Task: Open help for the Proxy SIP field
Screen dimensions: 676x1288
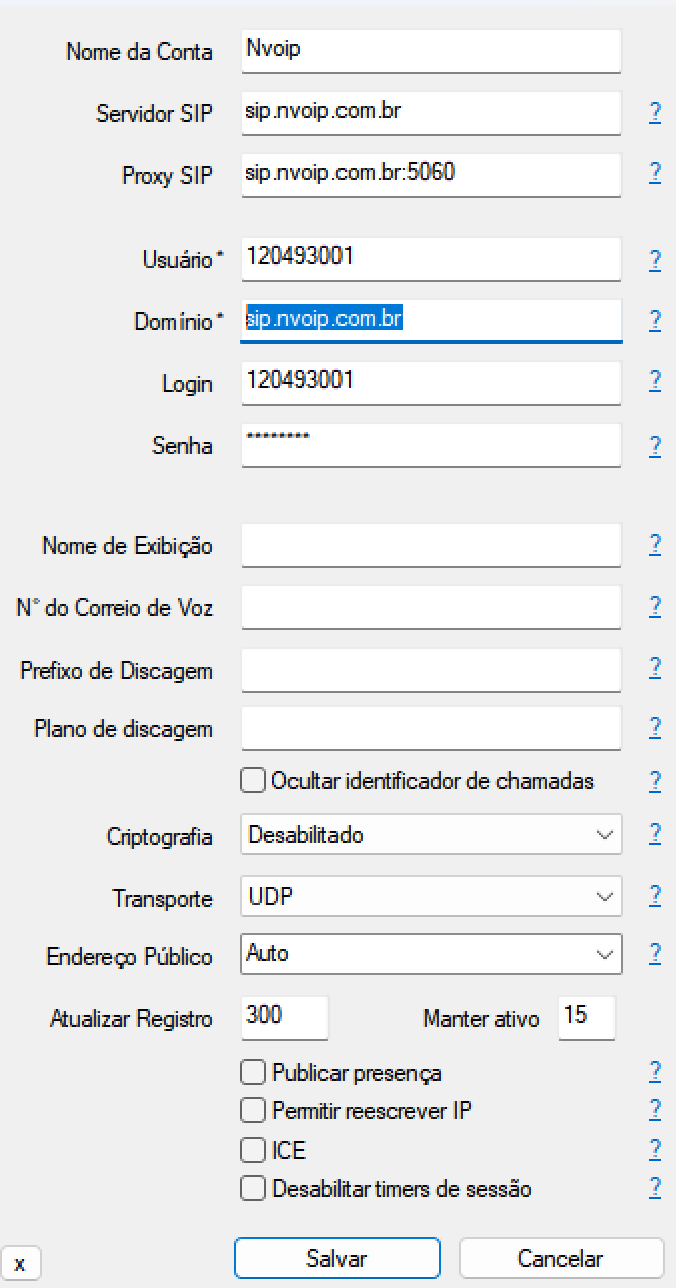Action: (655, 173)
